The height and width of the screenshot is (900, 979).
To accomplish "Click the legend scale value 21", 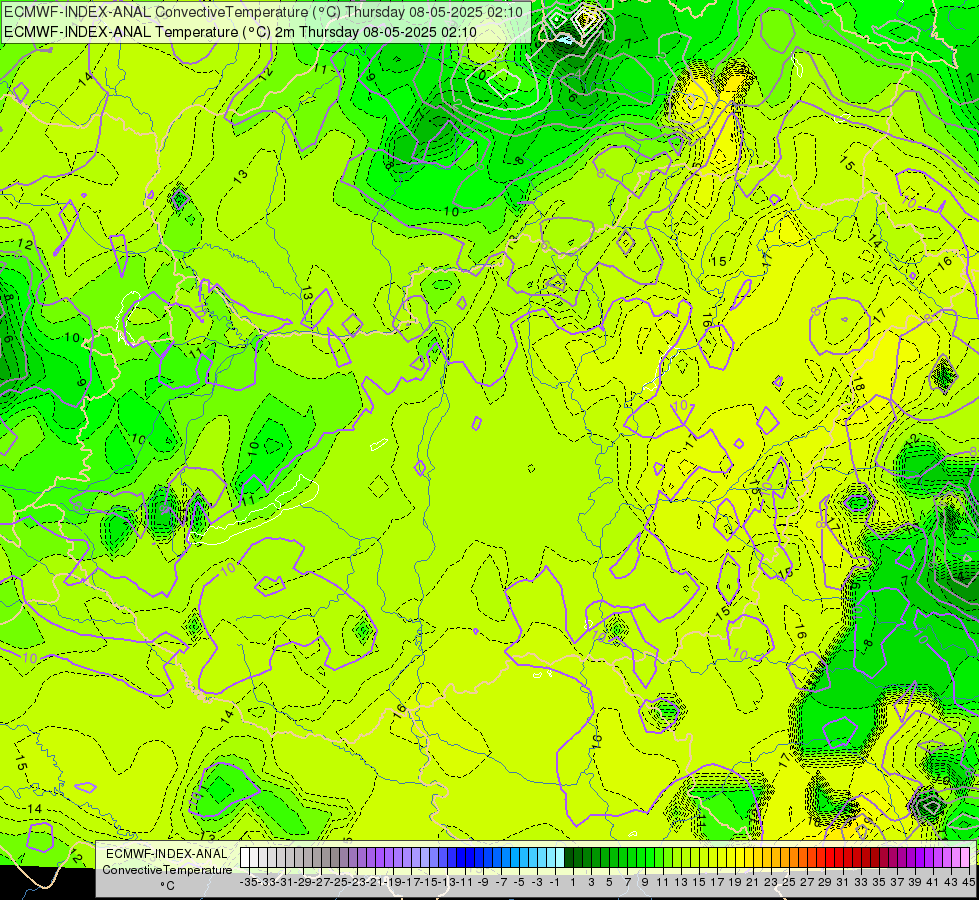I will pos(753,883).
